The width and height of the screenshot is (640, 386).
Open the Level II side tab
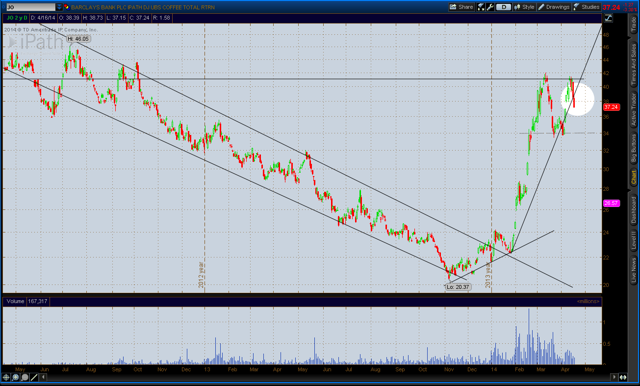[x=633, y=241]
